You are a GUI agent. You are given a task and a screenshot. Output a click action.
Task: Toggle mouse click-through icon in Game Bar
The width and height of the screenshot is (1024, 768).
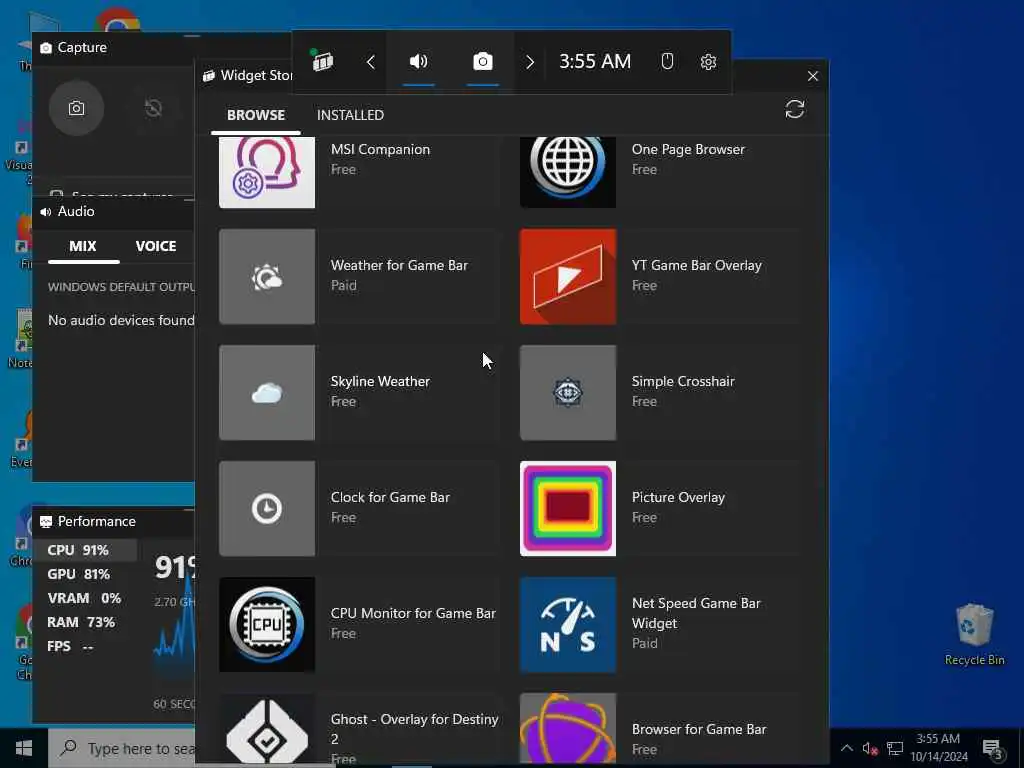coord(667,61)
